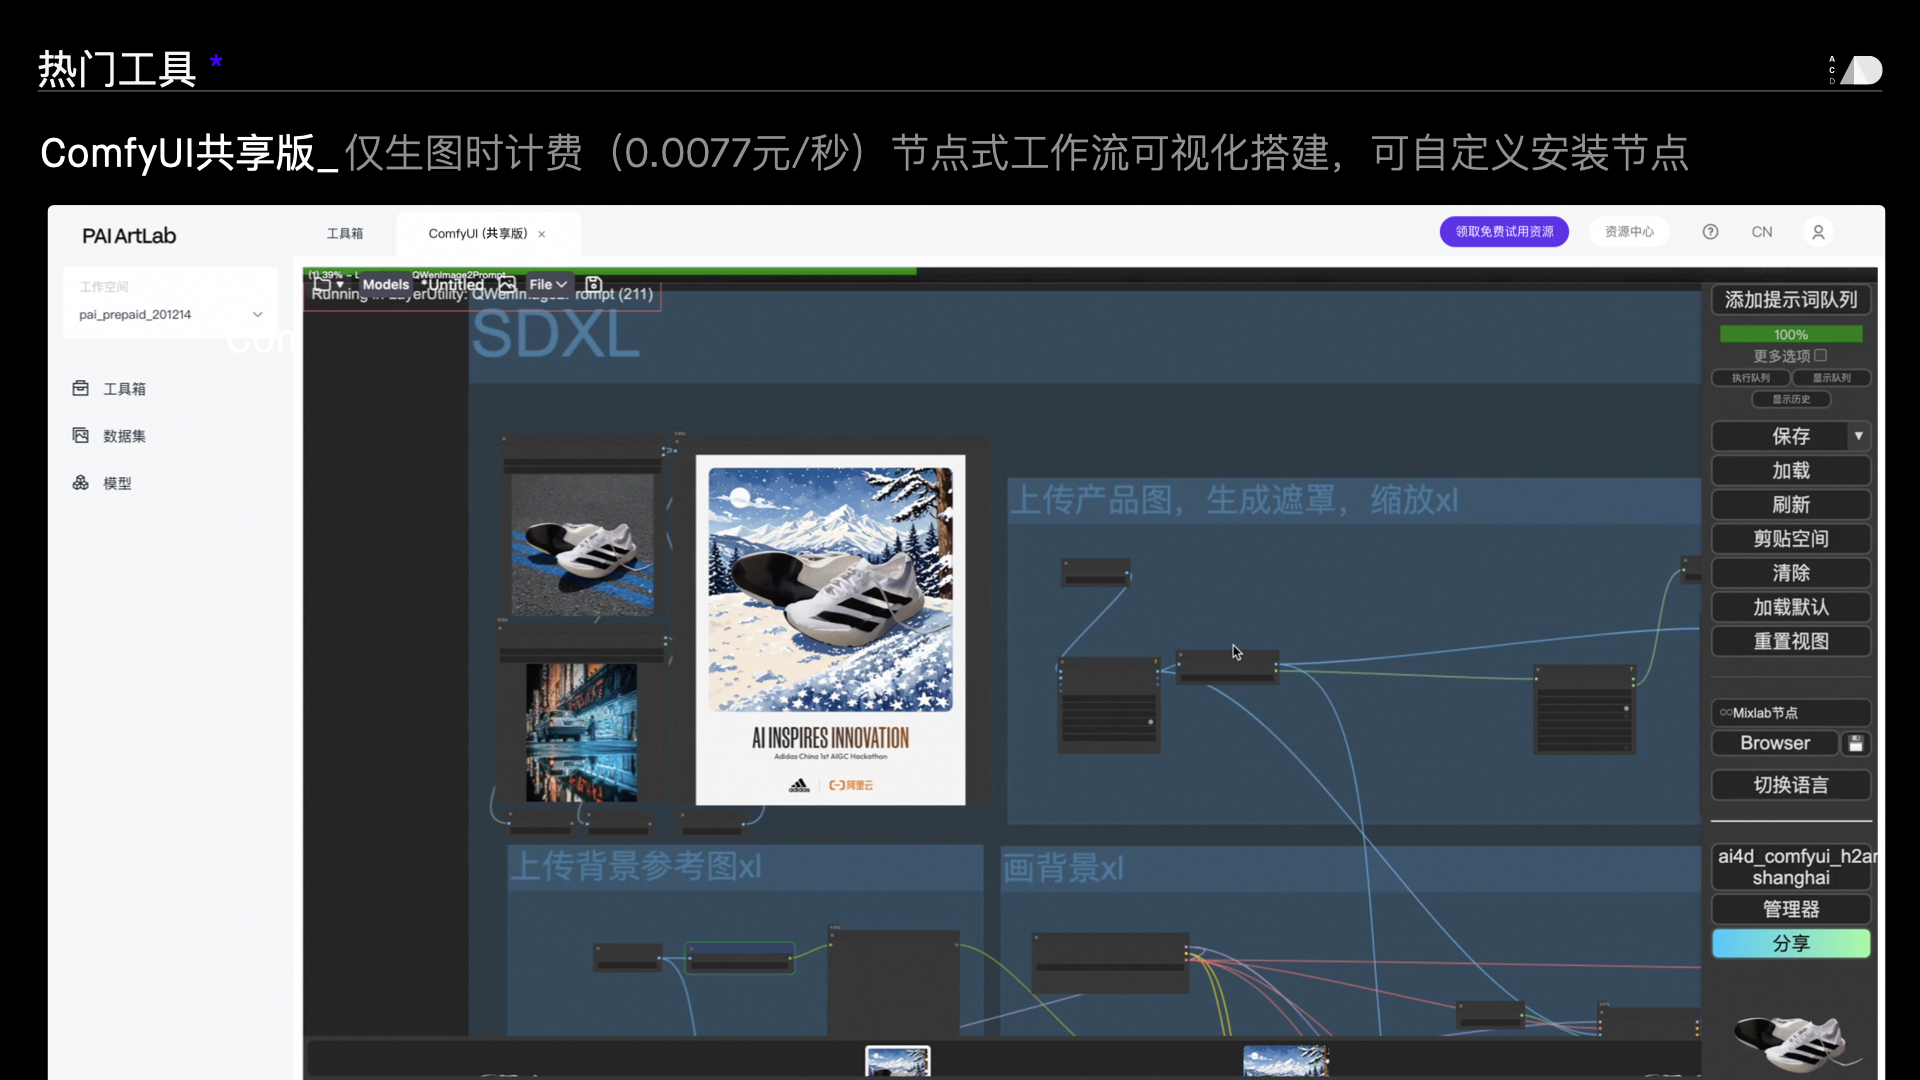Viewport: 1920px width, 1080px height.
Task: Click the white sneaker input image thumbnail
Action: point(582,544)
